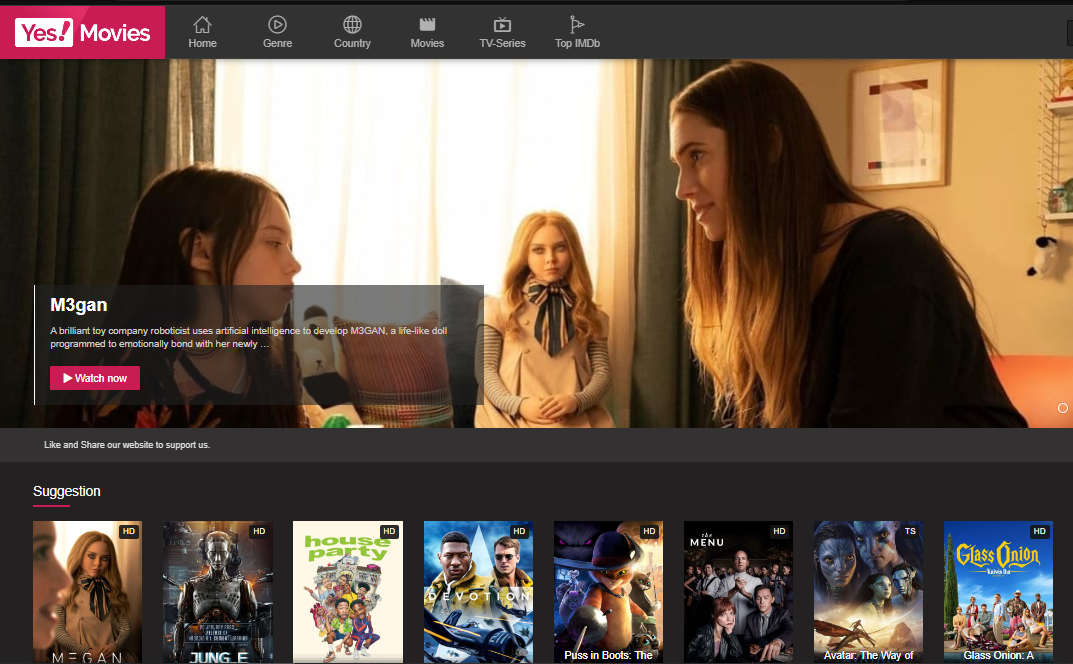Click the TS badge on Avatar poster

point(910,531)
